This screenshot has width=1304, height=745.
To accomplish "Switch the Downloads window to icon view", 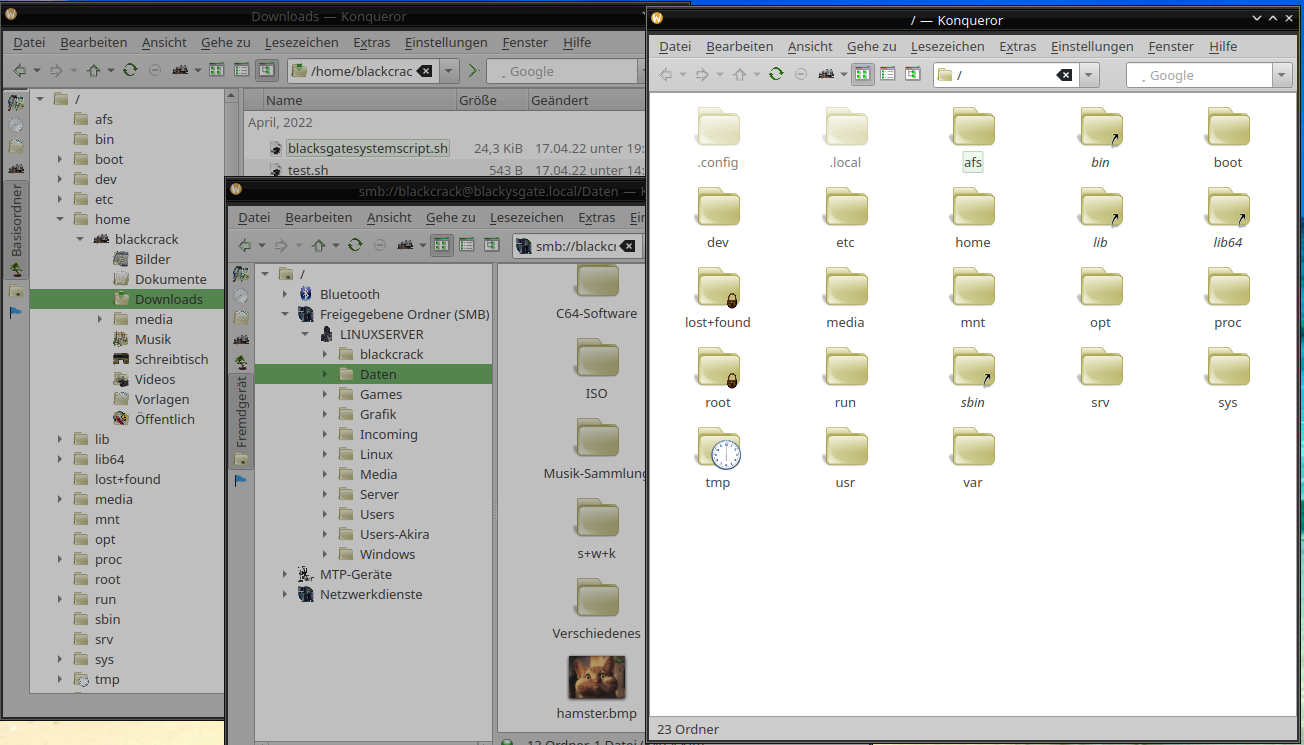I will click(216, 70).
